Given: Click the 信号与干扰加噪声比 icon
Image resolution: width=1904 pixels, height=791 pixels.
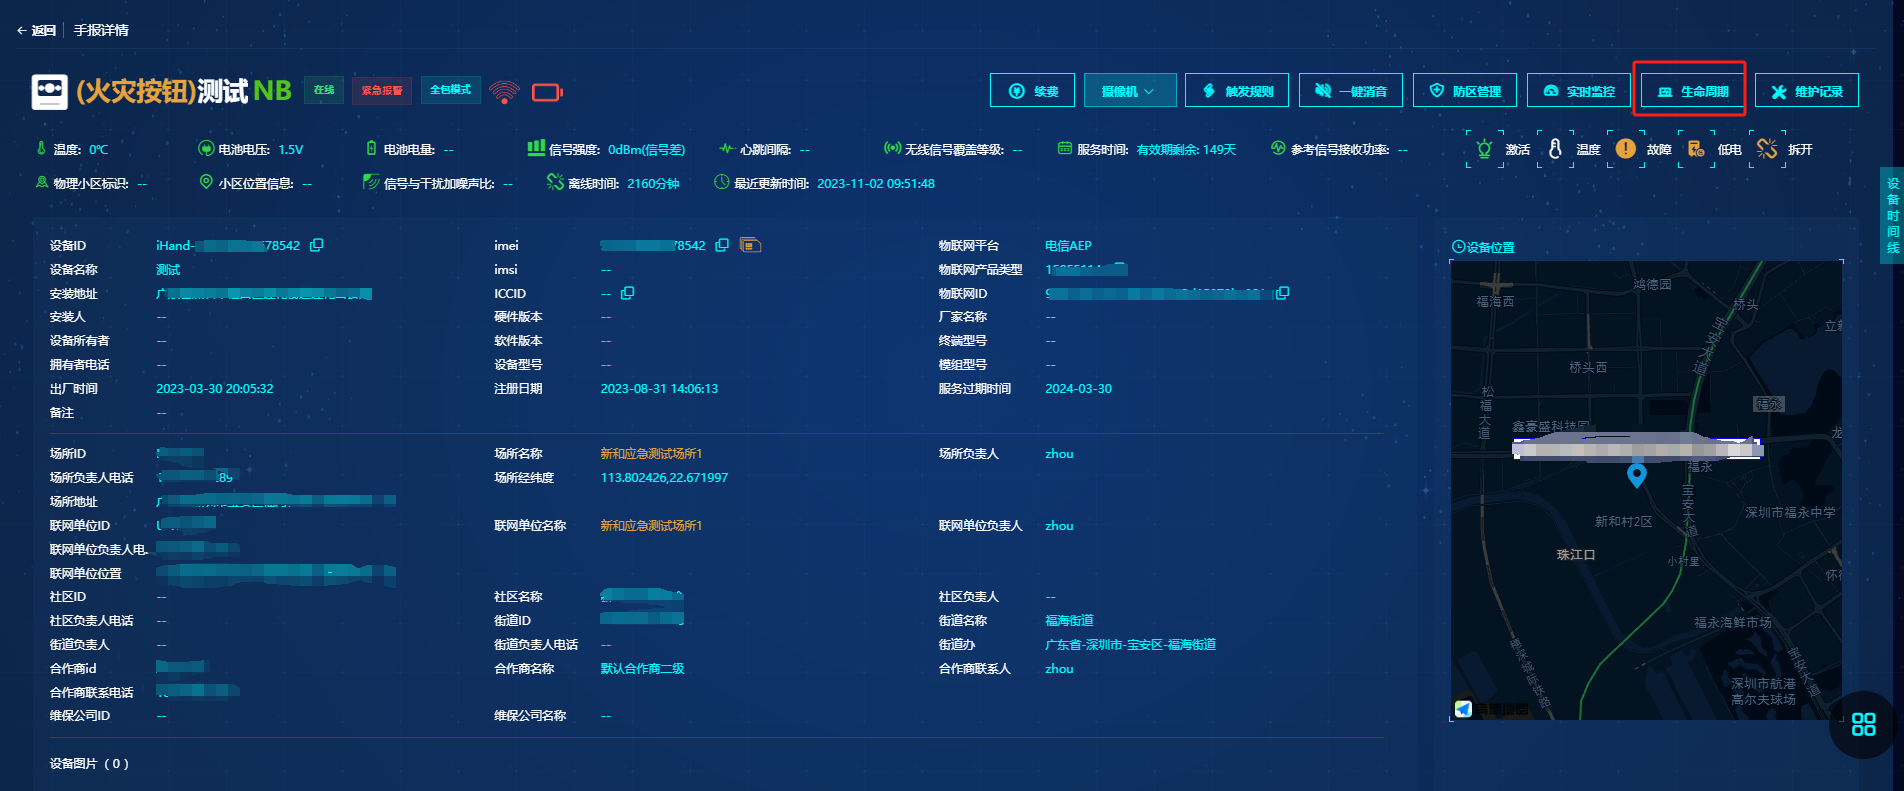Looking at the screenshot, I should click(x=371, y=182).
